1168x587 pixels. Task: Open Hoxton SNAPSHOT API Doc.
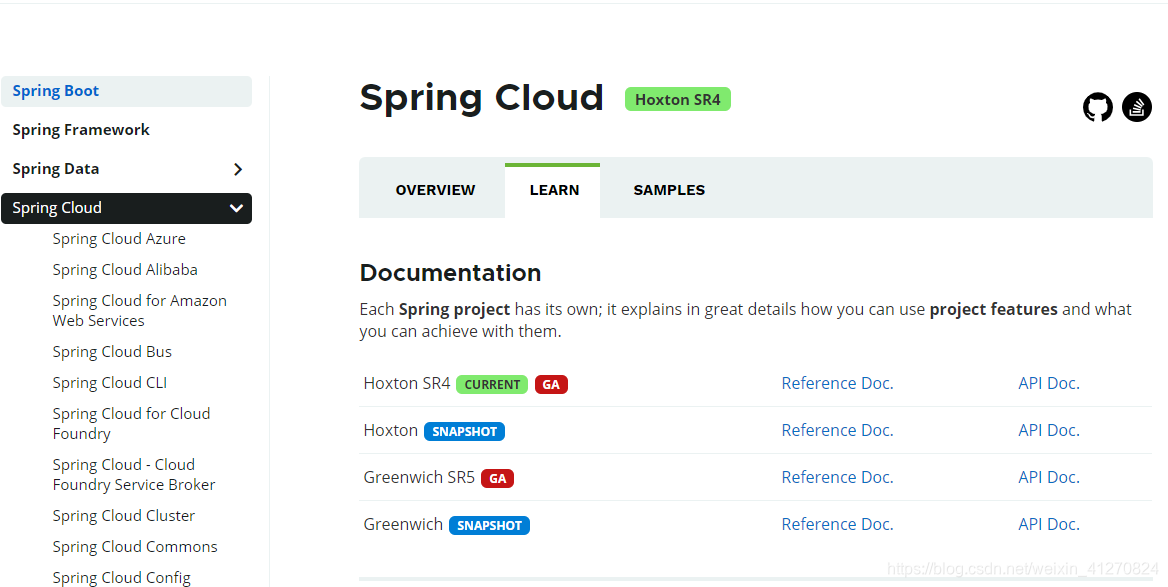click(x=1049, y=430)
